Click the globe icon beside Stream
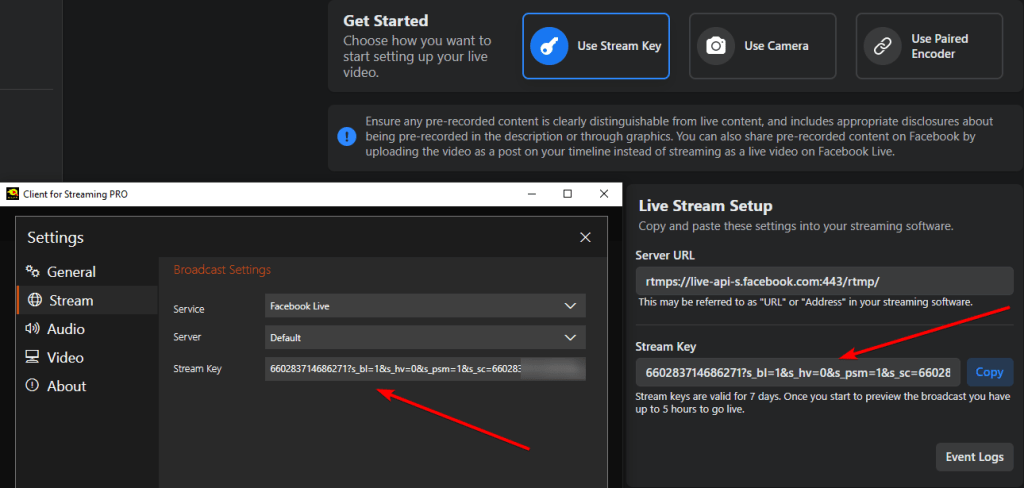 tap(34, 300)
